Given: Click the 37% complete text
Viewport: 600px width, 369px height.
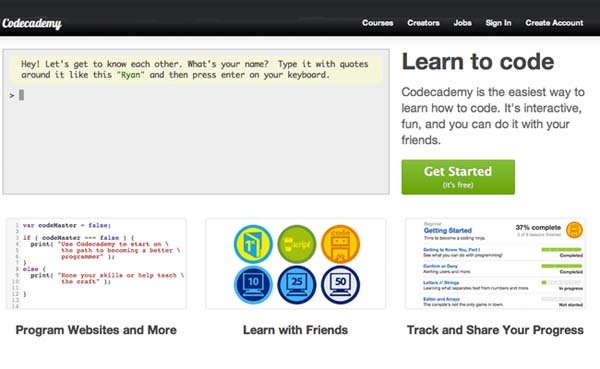Looking at the screenshot, I should tap(538, 227).
